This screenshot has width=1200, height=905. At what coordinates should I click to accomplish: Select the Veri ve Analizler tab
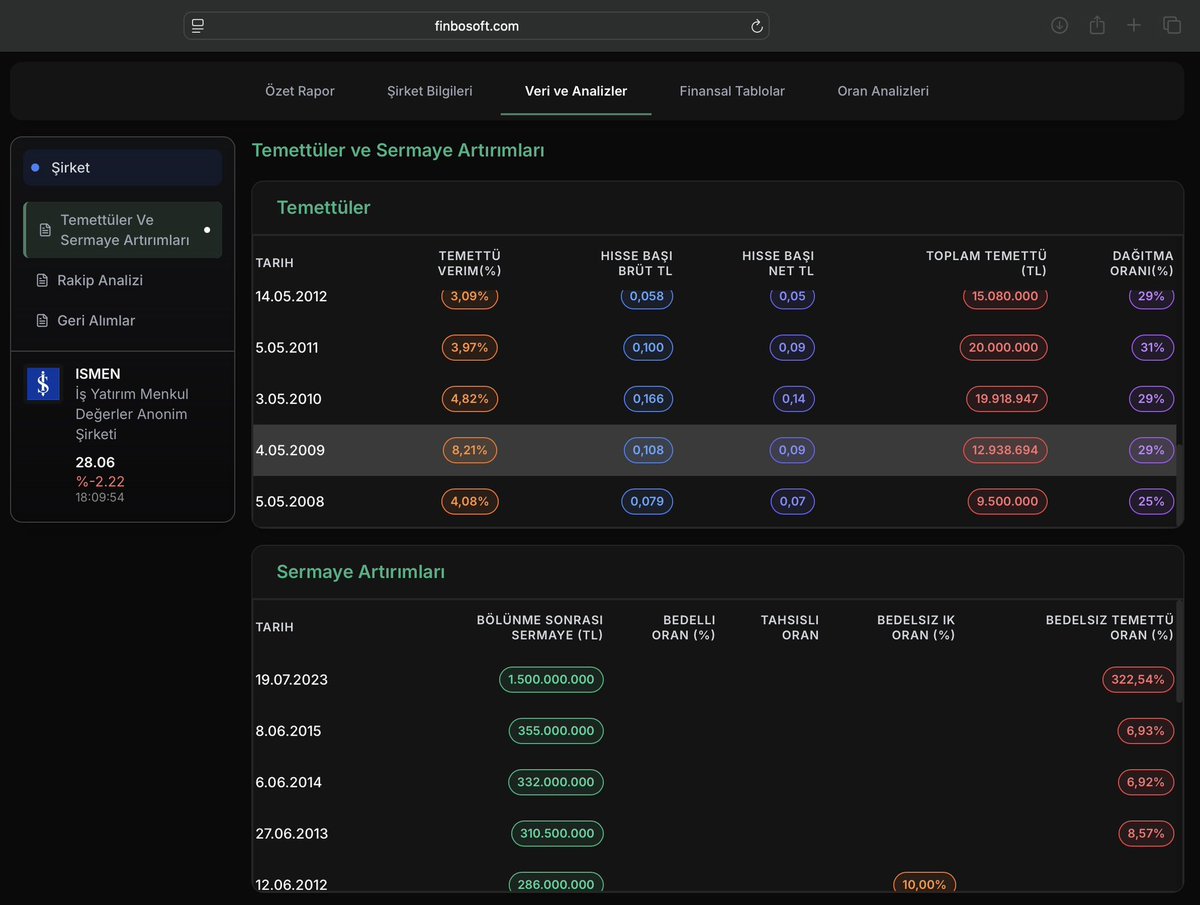pos(576,91)
